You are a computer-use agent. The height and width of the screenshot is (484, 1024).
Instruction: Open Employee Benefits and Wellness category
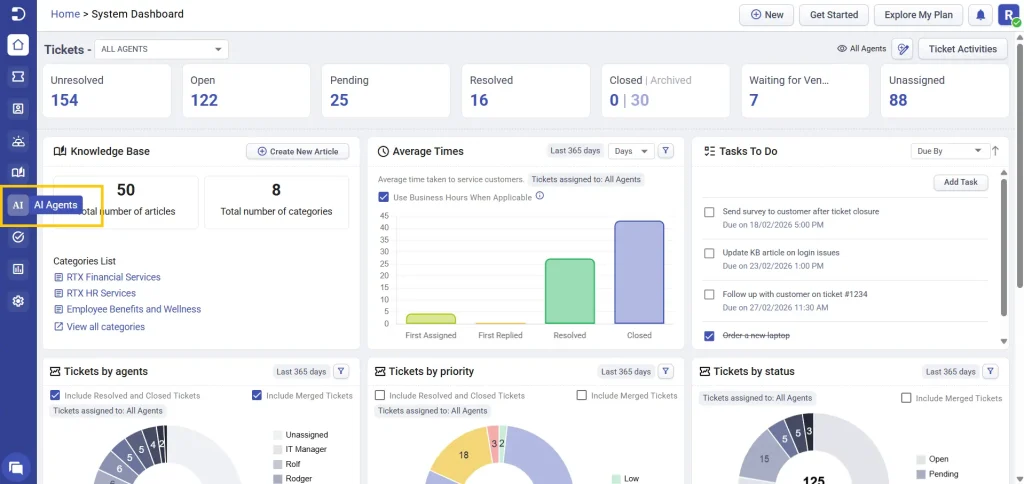134,310
